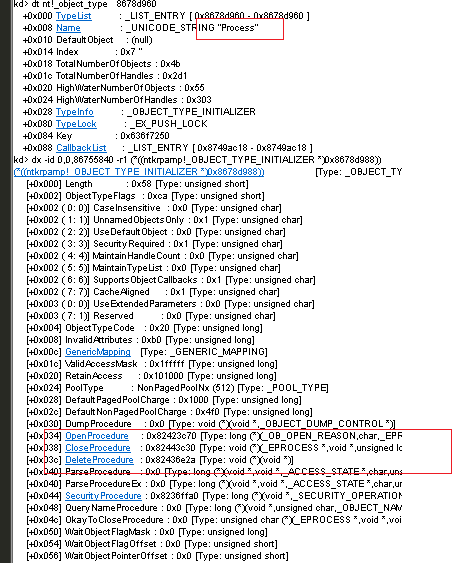The height and width of the screenshot is (563, 471).
Task: Click the QueryNameProcedure row
Action: [214, 508]
